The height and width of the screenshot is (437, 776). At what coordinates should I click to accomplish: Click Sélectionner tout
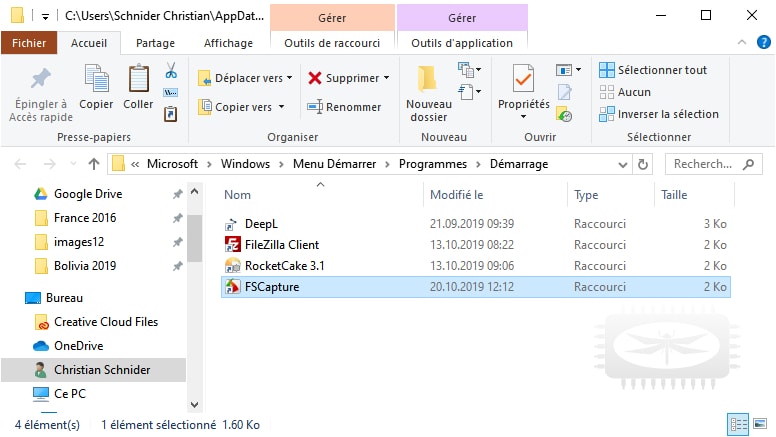click(653, 70)
